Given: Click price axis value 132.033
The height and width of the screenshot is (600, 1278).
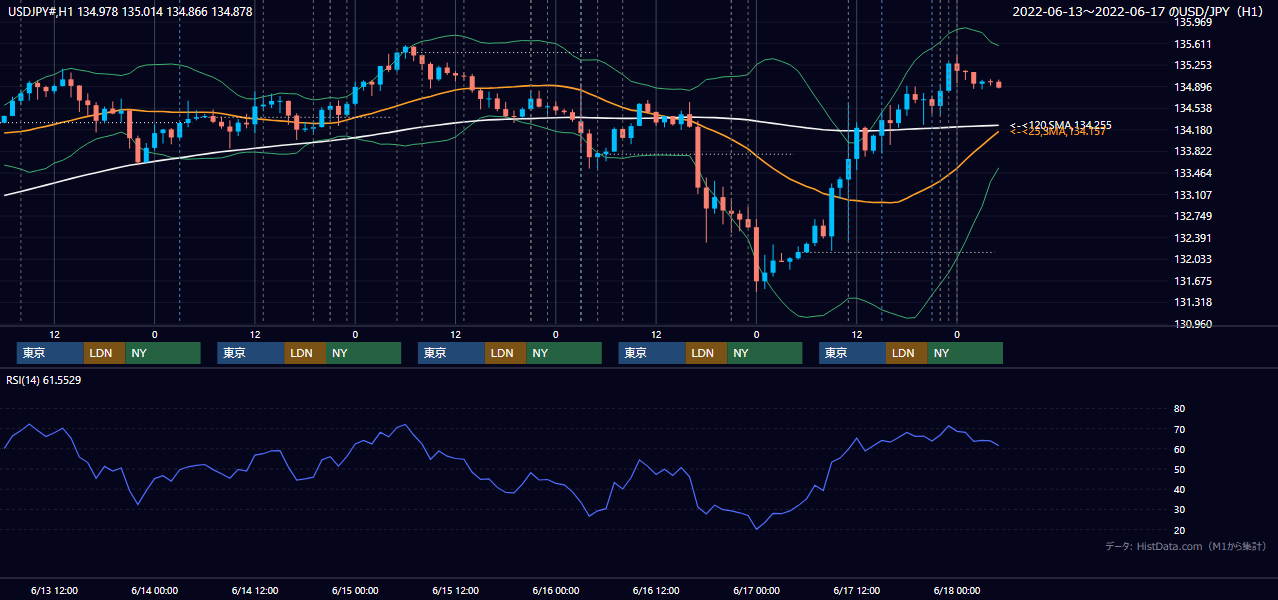Looking at the screenshot, I should coord(1194,259).
